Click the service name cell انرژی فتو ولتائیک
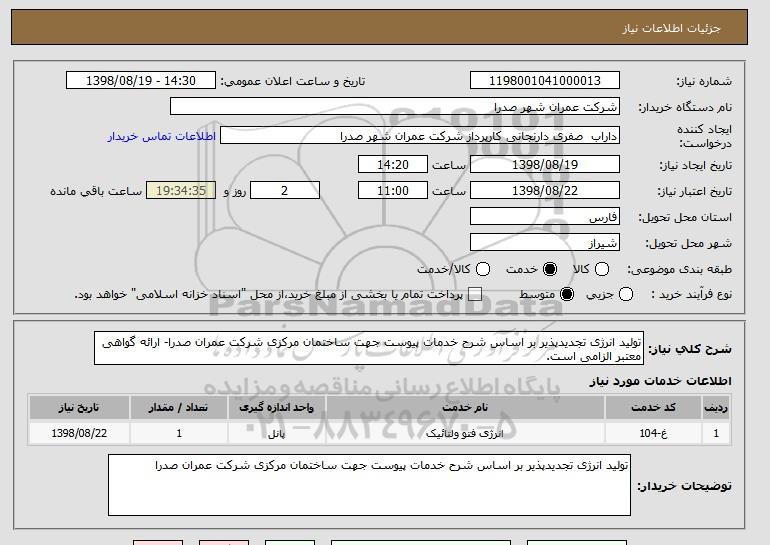 click(x=465, y=434)
